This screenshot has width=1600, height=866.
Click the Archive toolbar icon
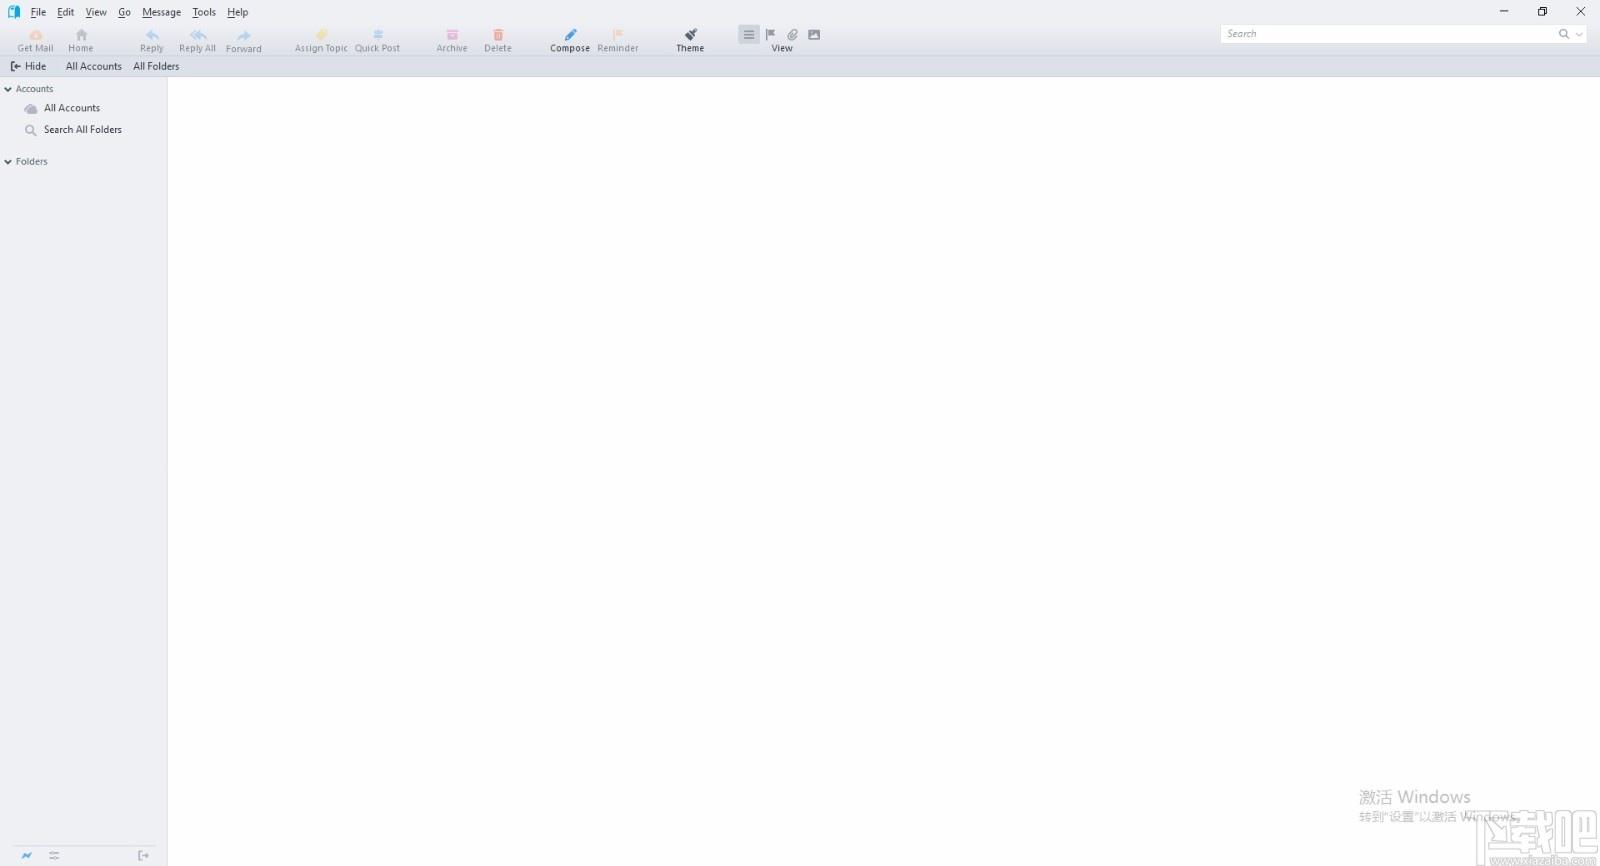click(x=452, y=35)
